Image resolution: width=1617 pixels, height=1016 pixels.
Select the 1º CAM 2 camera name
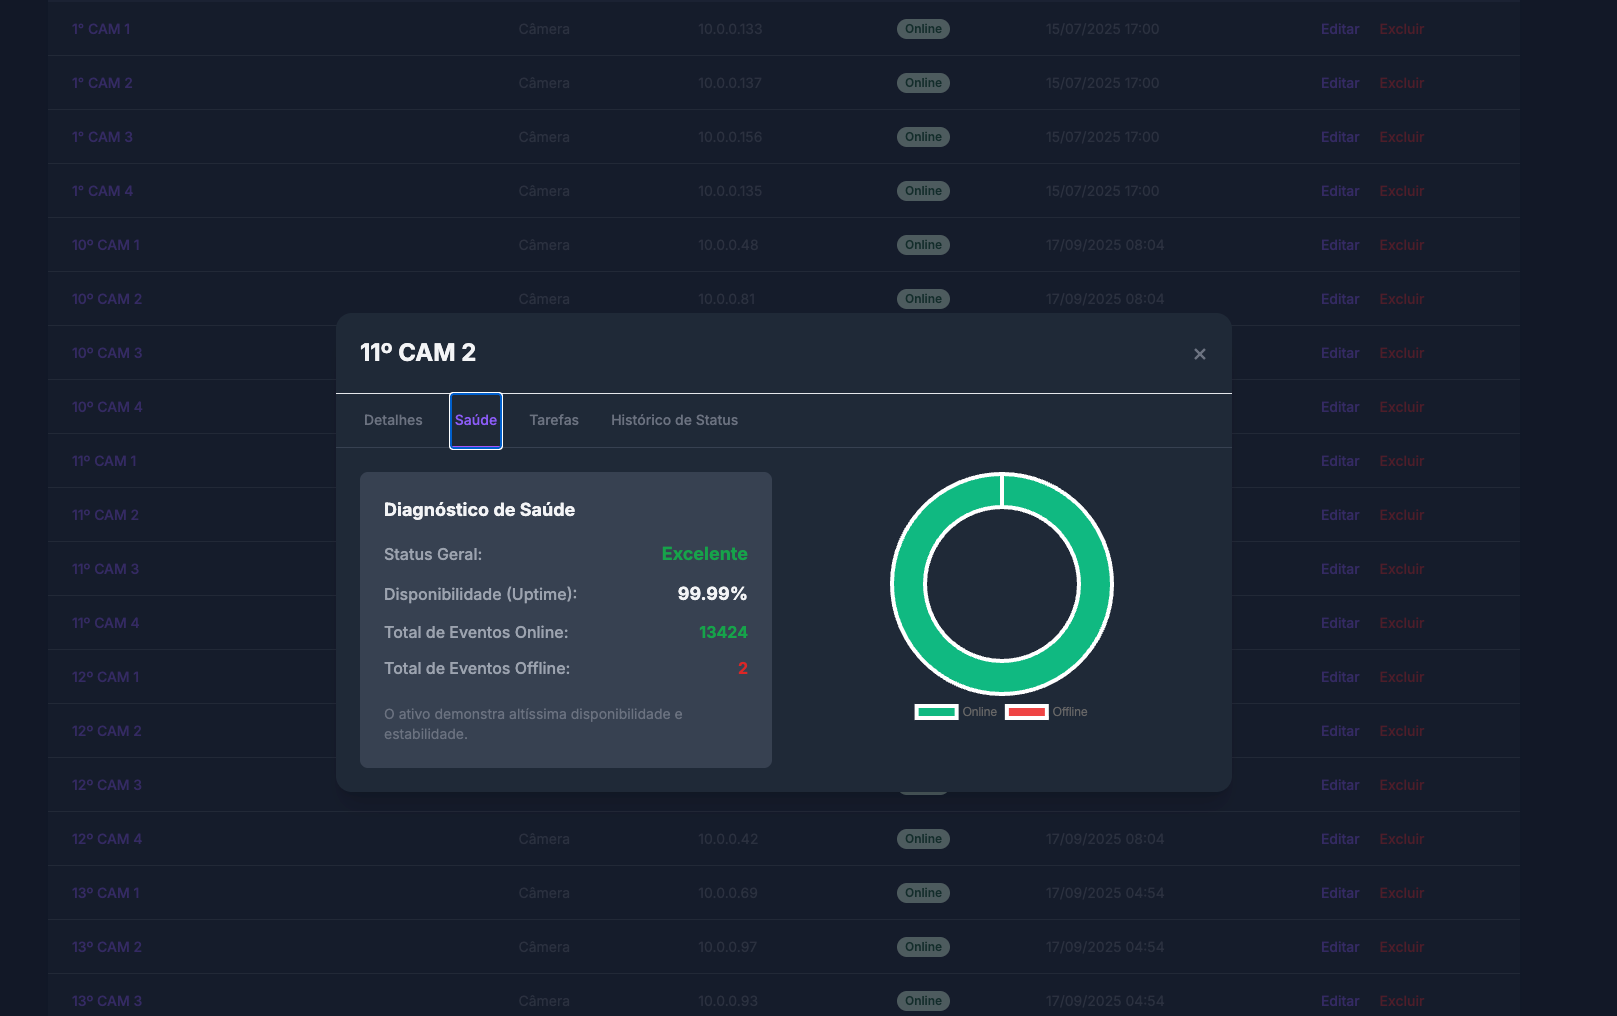pos(102,83)
